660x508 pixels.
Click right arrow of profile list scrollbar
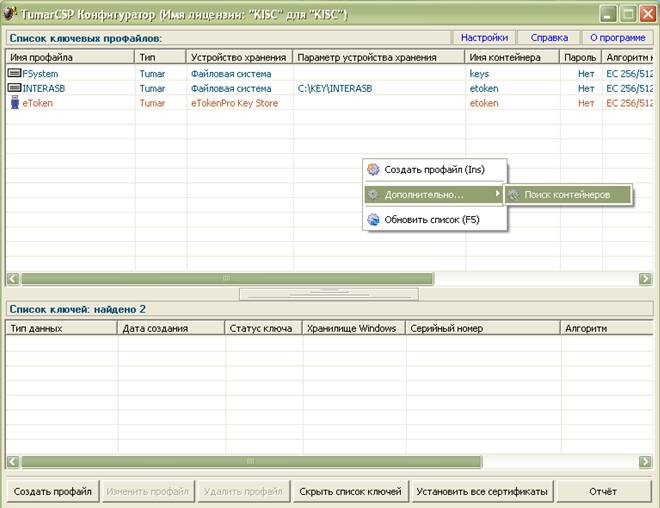pos(645,279)
